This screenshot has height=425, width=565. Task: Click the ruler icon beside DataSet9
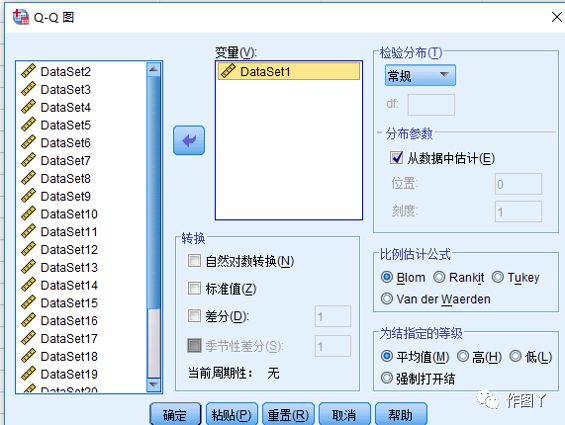pyautogui.click(x=28, y=196)
